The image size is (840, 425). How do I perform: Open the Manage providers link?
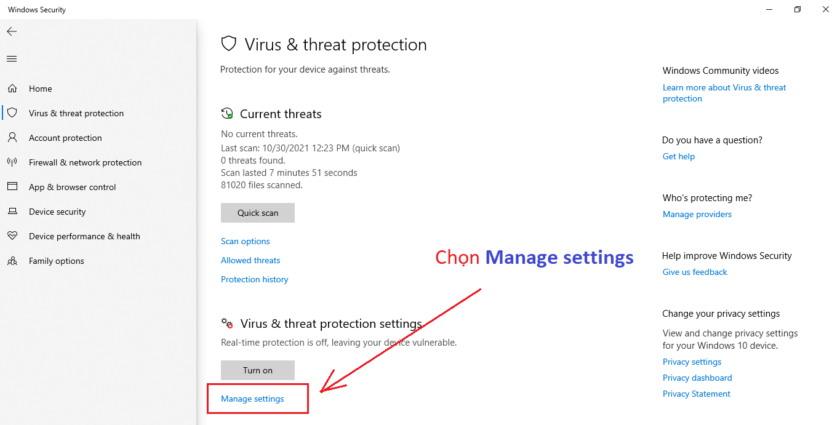click(696, 214)
